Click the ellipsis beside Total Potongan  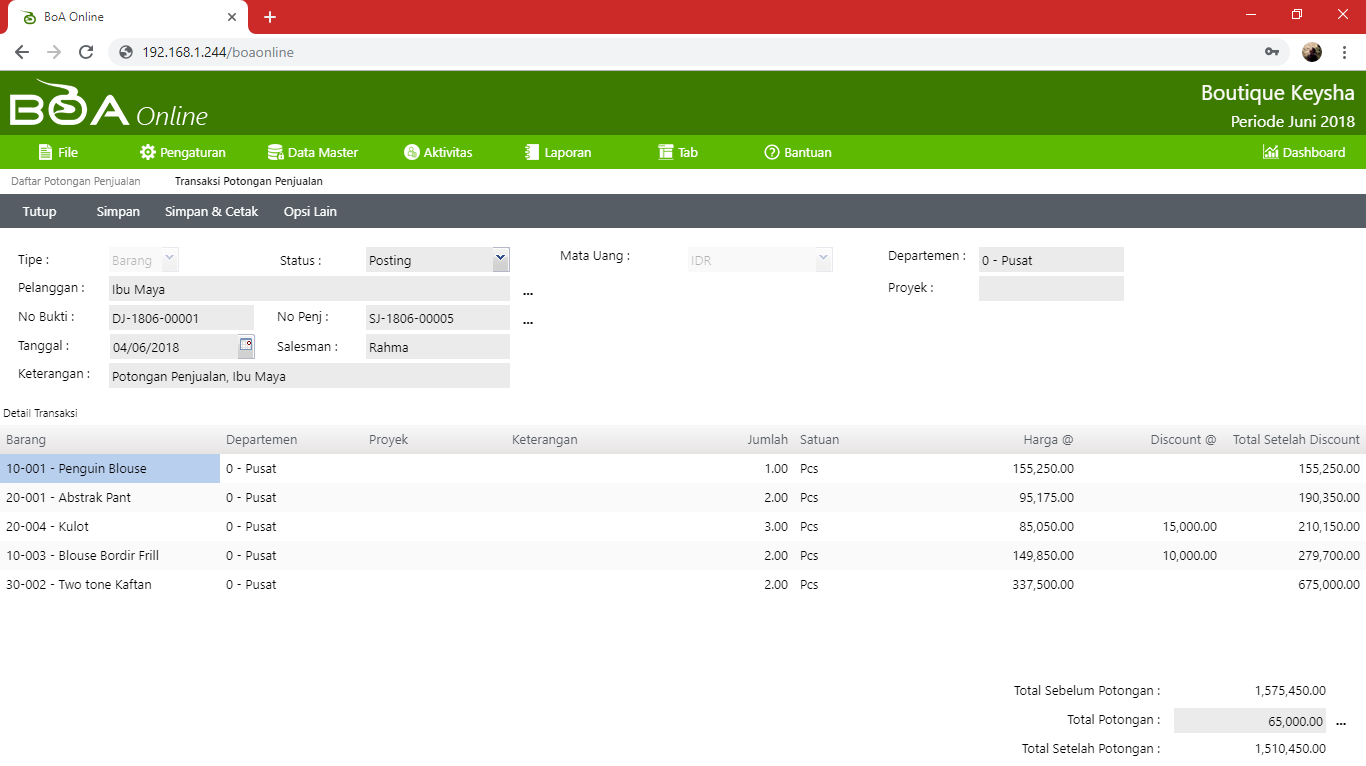[1341, 722]
